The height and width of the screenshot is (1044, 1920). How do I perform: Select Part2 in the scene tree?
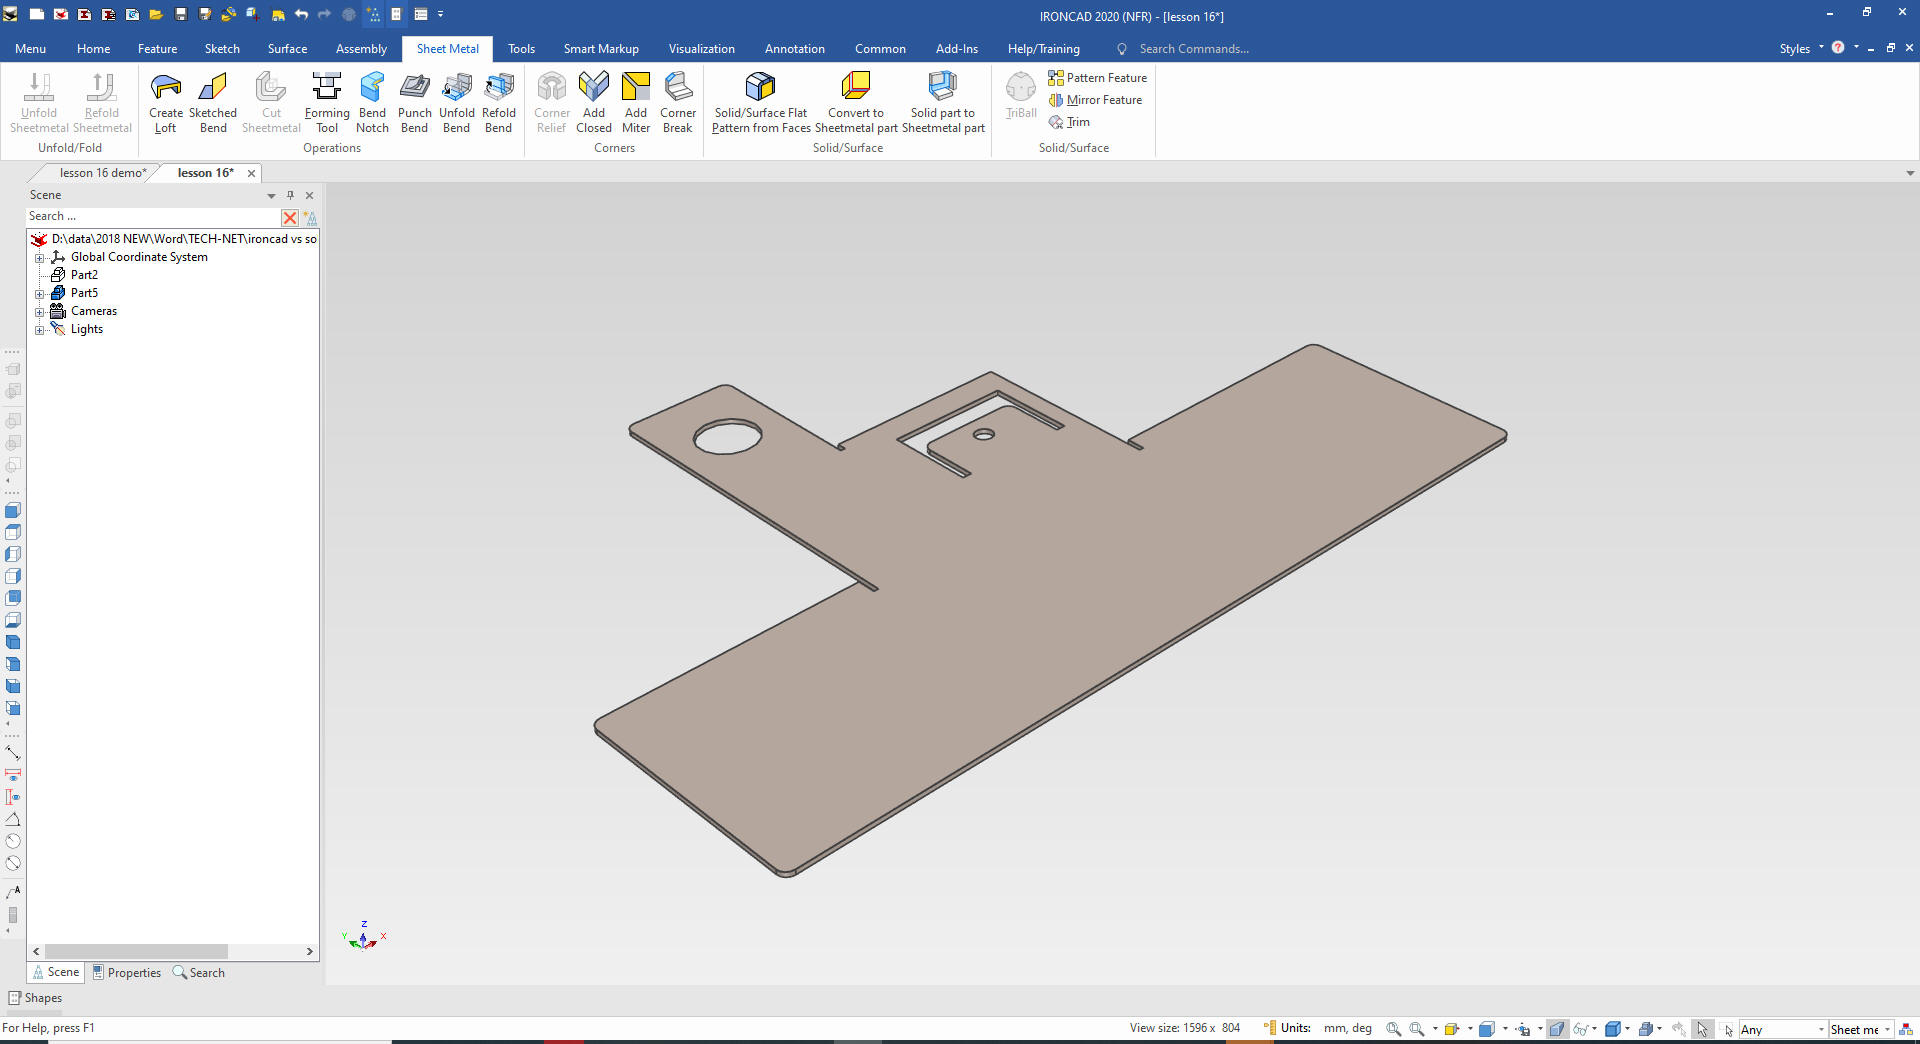pyautogui.click(x=84, y=275)
